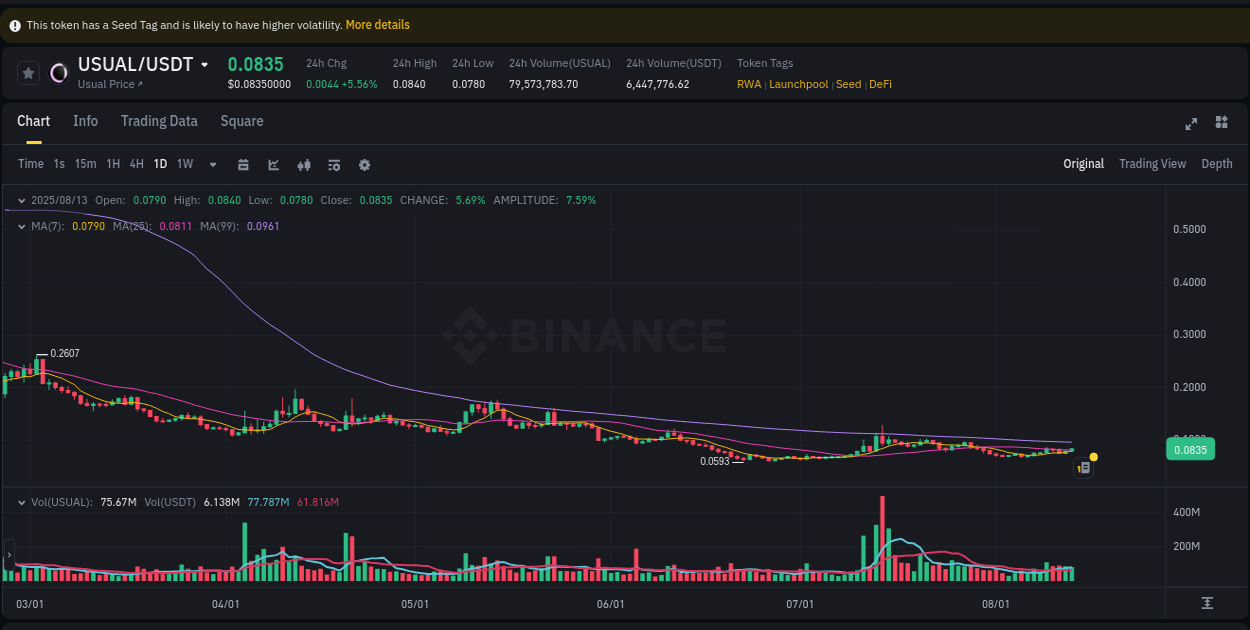Select the 1W timeframe
Viewport: 1250px width, 630px height.
[x=184, y=164]
